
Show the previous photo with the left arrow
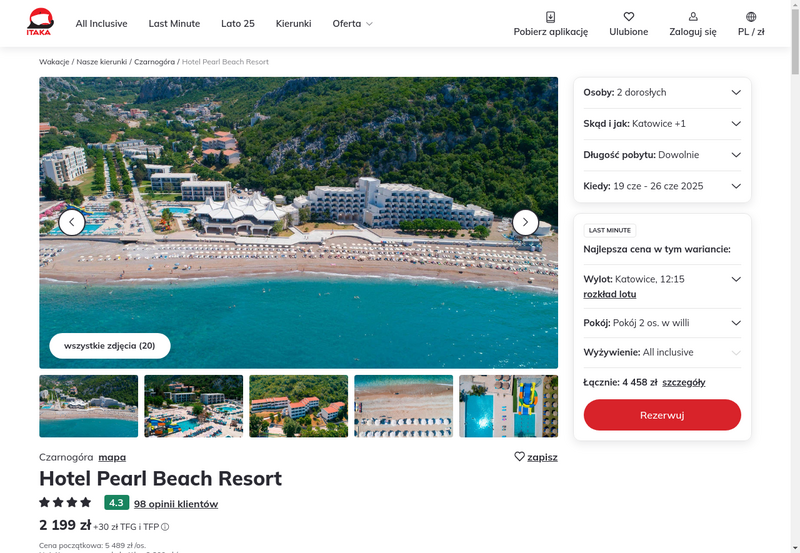click(x=71, y=222)
